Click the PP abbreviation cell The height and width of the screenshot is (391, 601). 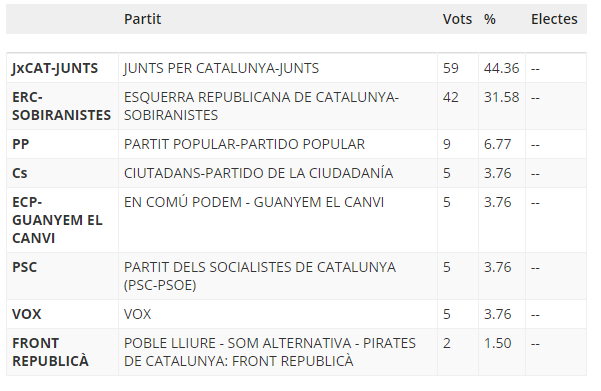tap(62, 144)
